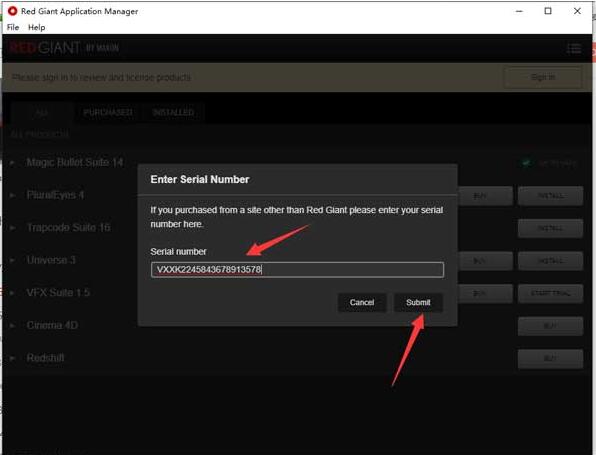Click Install button for Trapcode Suite 16
The height and width of the screenshot is (455, 596).
[x=550, y=228]
